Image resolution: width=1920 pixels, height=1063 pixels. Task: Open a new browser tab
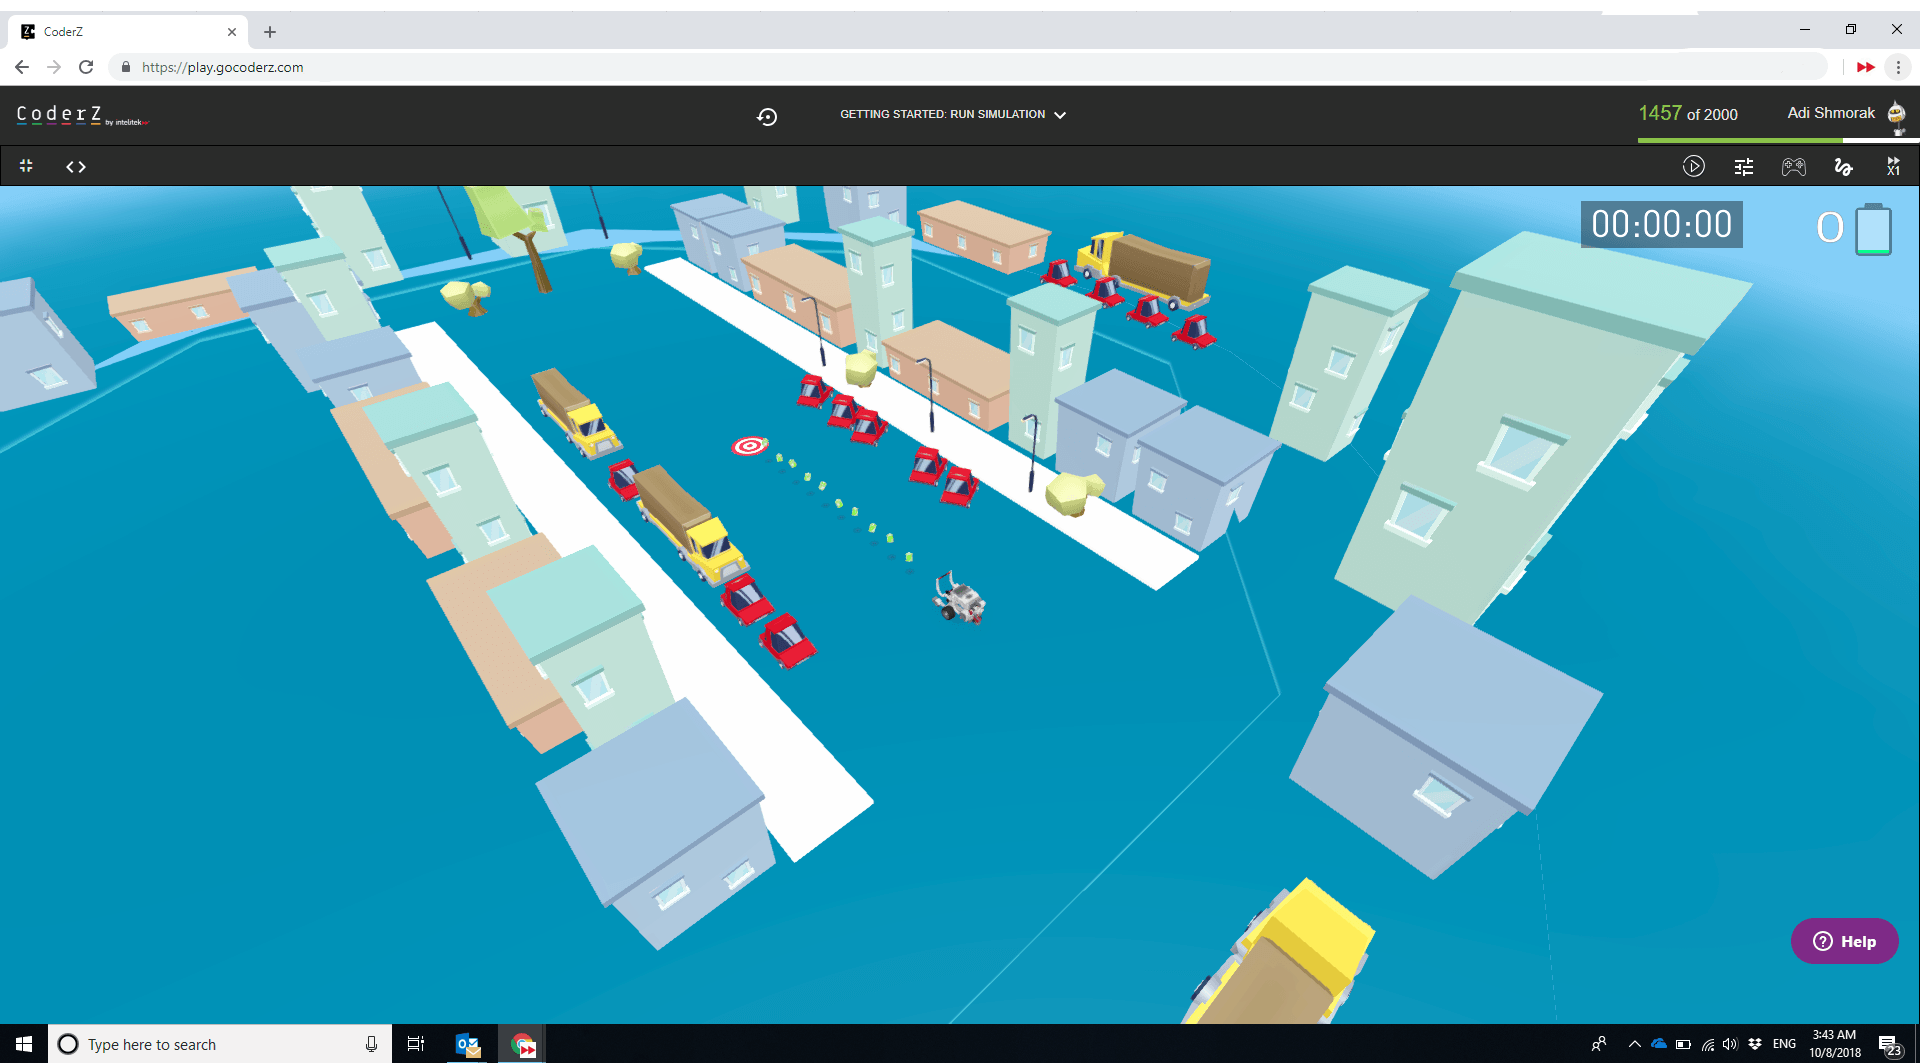pos(269,31)
